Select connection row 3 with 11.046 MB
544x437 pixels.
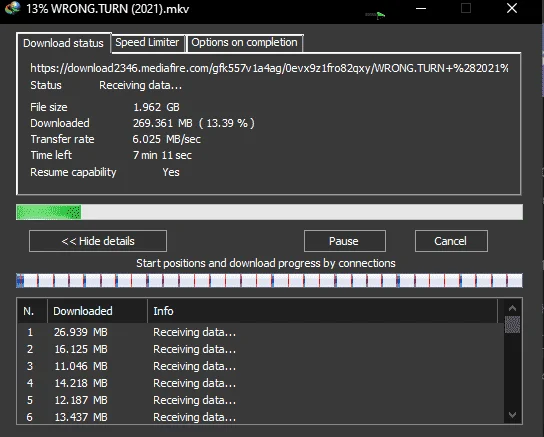[x=260, y=366]
